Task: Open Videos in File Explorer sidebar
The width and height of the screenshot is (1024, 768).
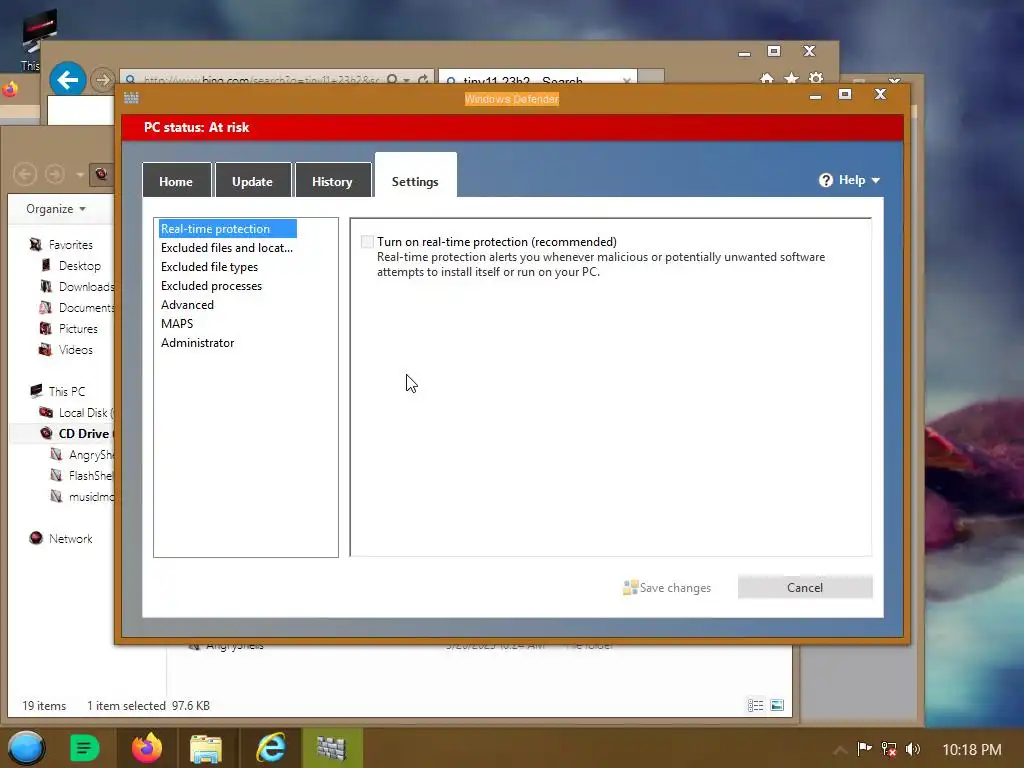Action: click(76, 349)
